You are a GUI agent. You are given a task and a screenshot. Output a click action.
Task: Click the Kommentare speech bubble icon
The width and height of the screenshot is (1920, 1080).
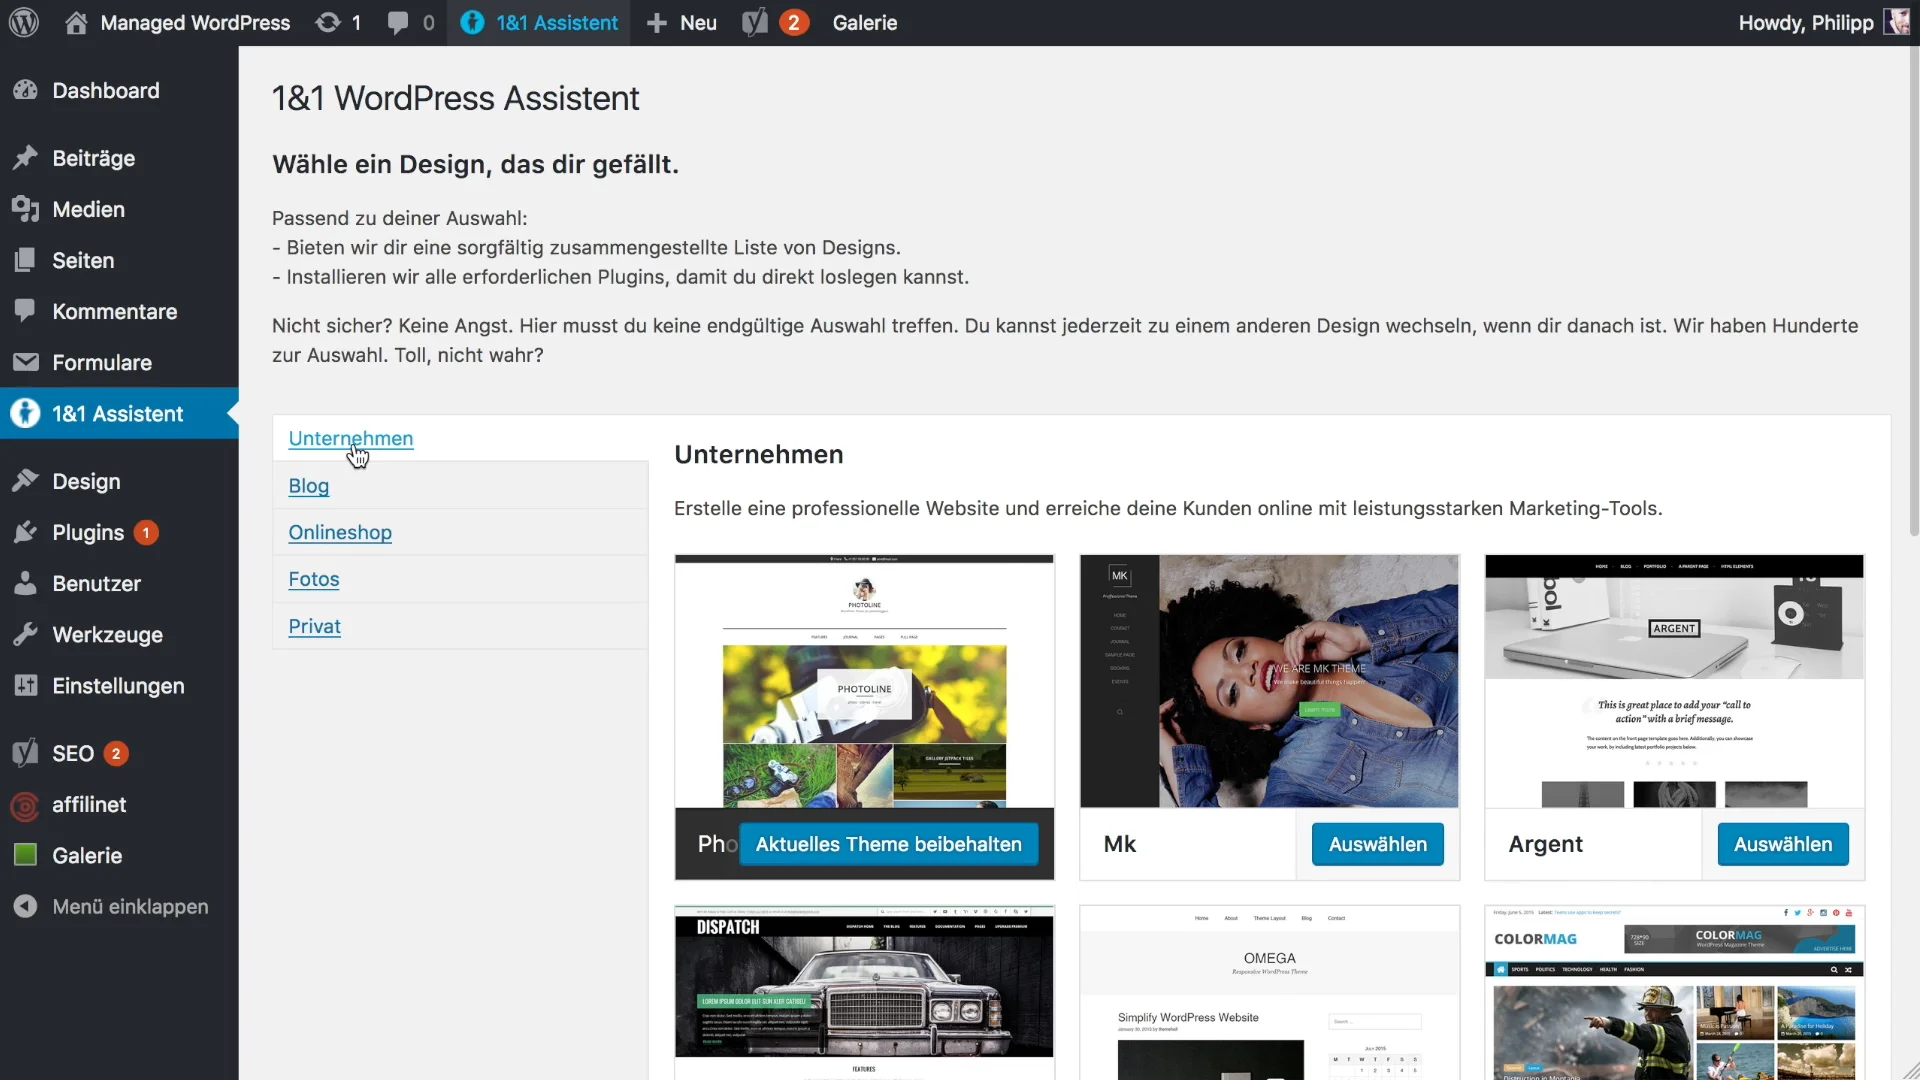tap(26, 311)
